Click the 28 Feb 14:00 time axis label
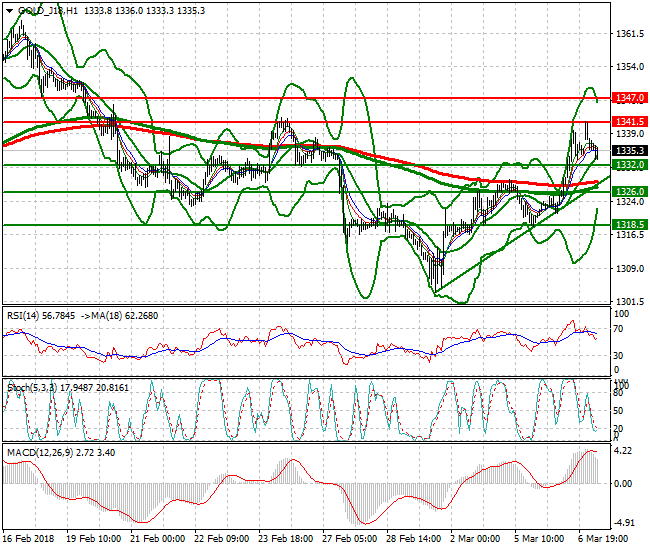This screenshot has height=550, width=650. [x=414, y=539]
